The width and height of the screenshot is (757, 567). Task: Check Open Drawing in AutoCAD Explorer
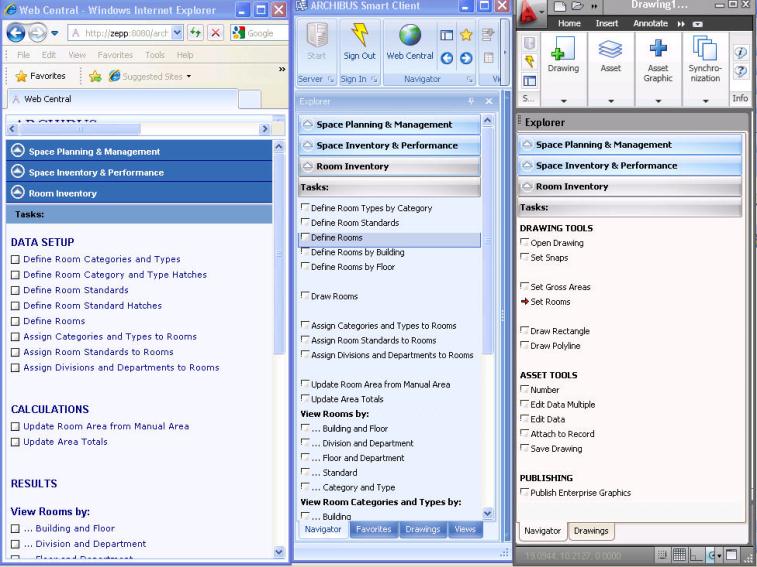524,242
